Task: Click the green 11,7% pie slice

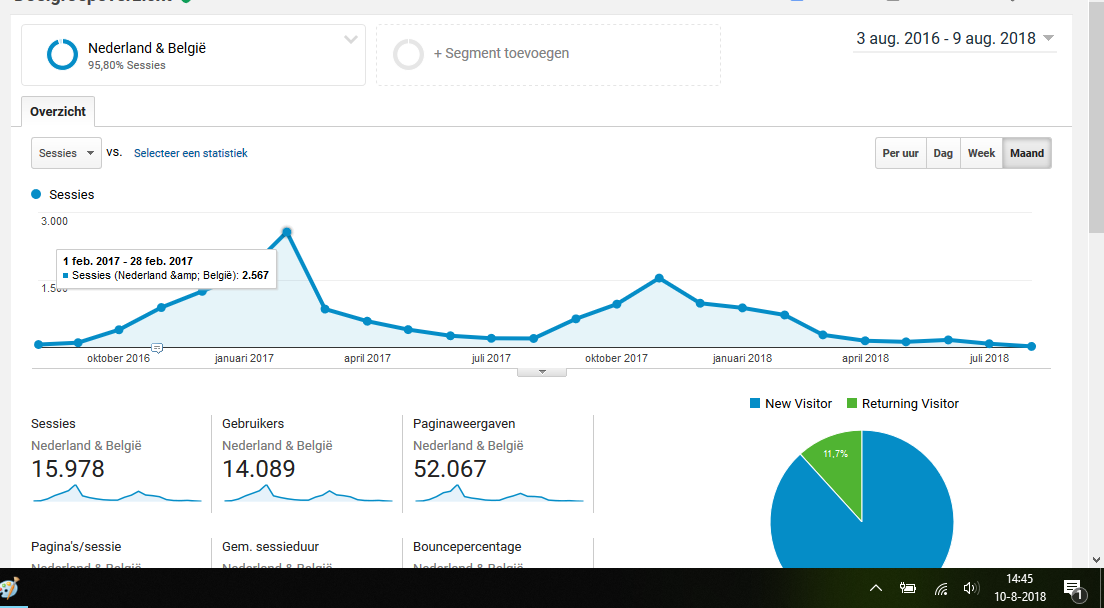Action: tap(838, 466)
